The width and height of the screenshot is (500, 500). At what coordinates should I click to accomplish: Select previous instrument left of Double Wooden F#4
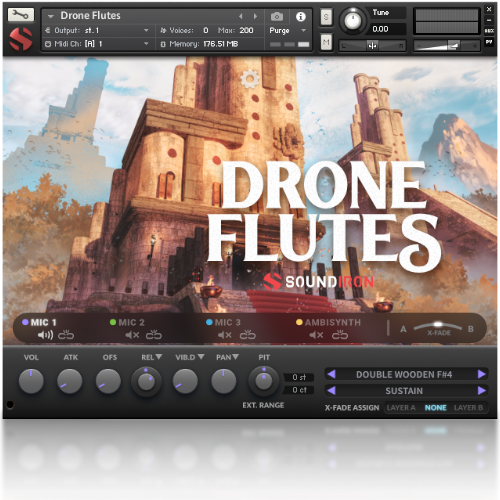331,374
